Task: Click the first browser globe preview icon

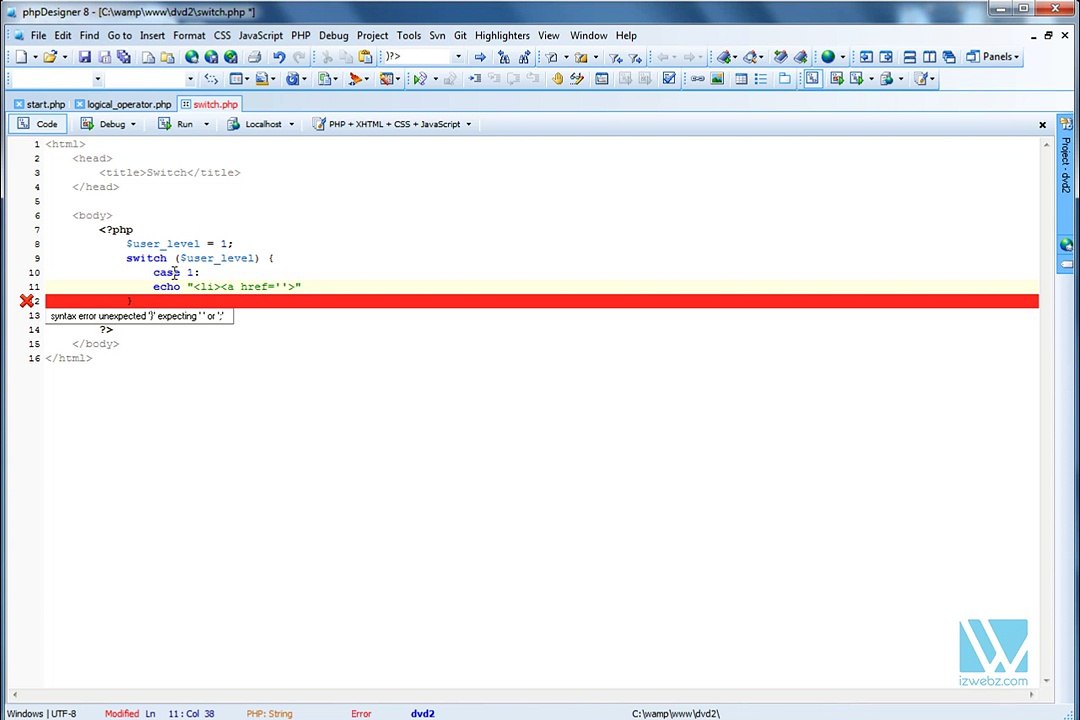Action: (191, 57)
